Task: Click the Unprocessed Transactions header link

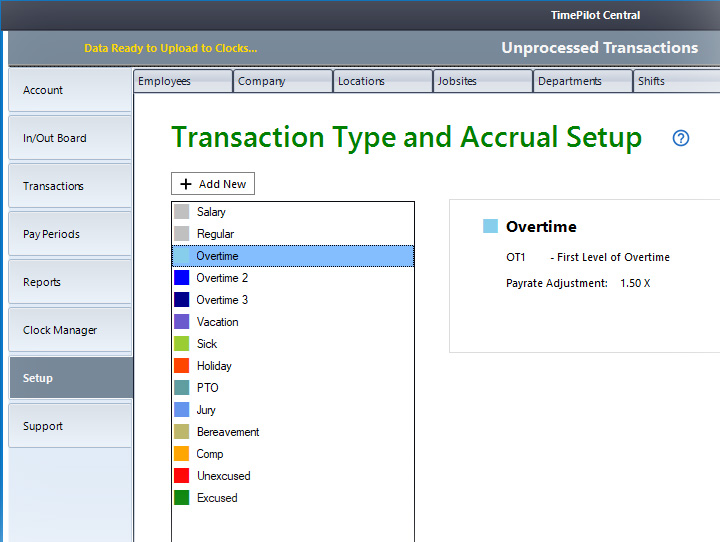Action: click(599, 48)
